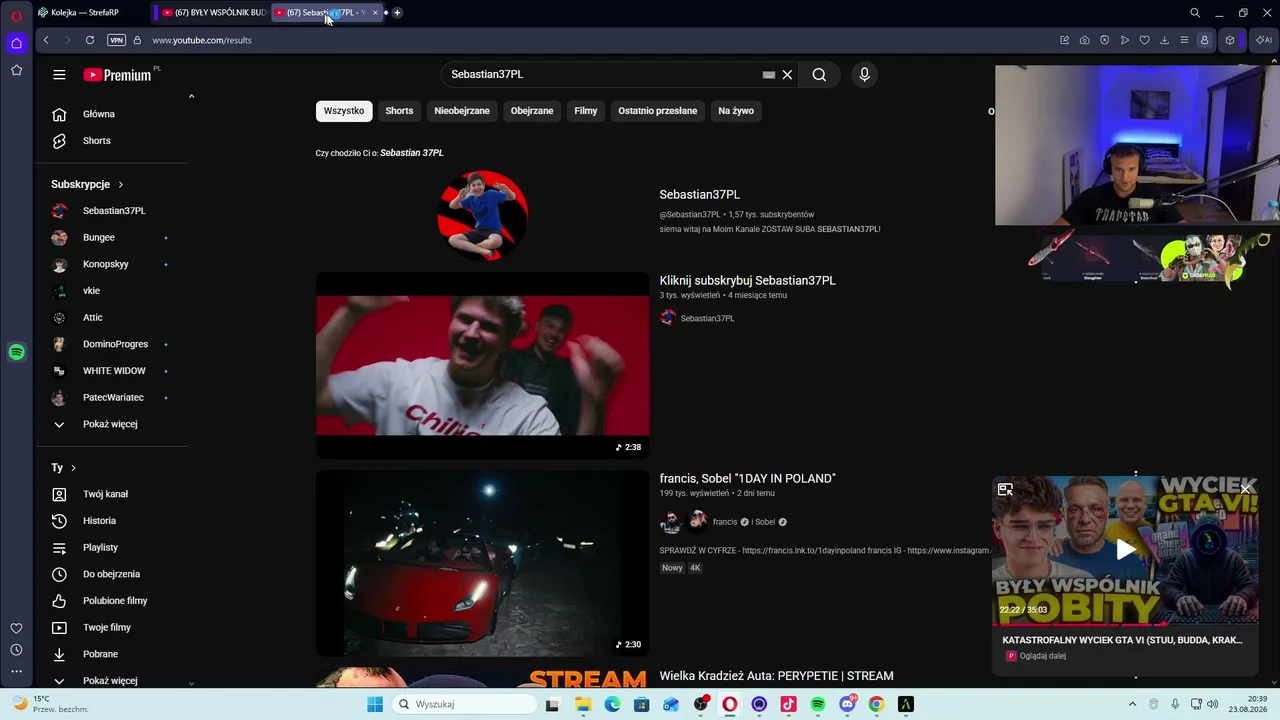
Task: Expand the Ty section chevron
Action: pyautogui.click(x=73, y=468)
